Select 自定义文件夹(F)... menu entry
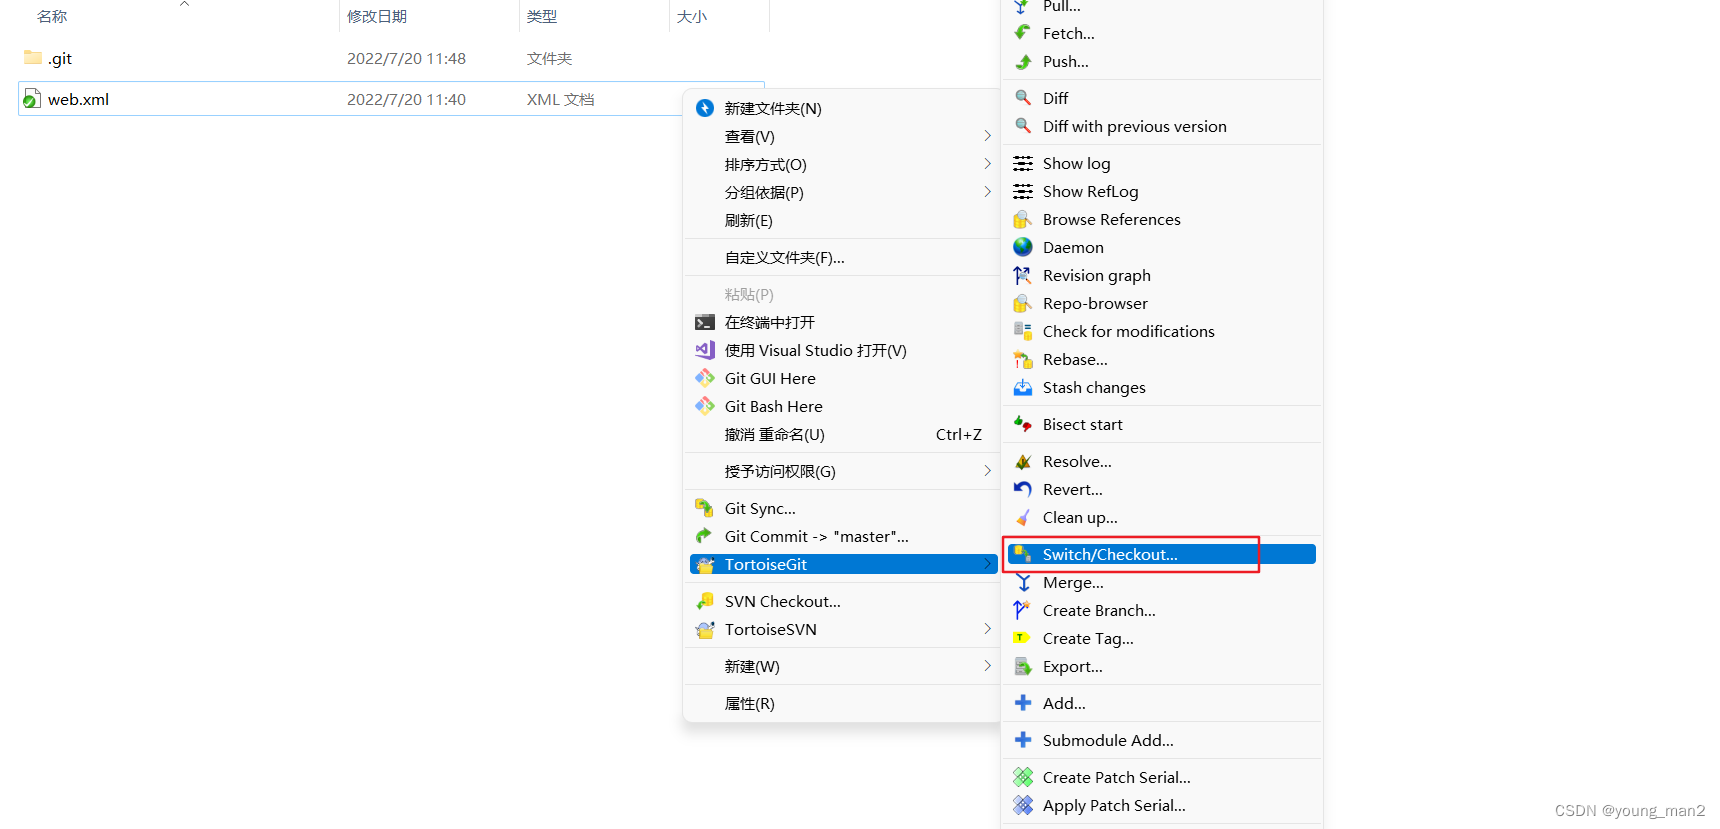Image resolution: width=1720 pixels, height=829 pixels. (841, 257)
